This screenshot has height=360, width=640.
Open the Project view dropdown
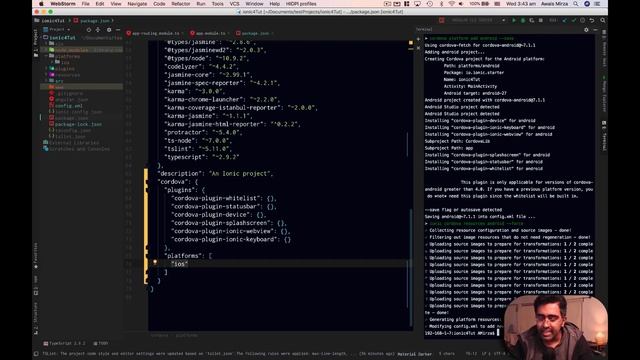pos(57,30)
